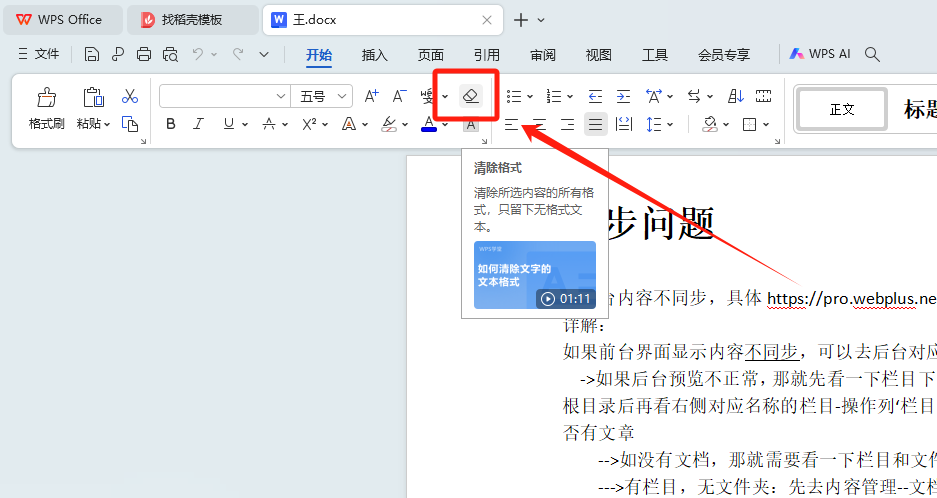Click the Clear Formatting eraser icon
The image size is (937, 498).
point(470,96)
